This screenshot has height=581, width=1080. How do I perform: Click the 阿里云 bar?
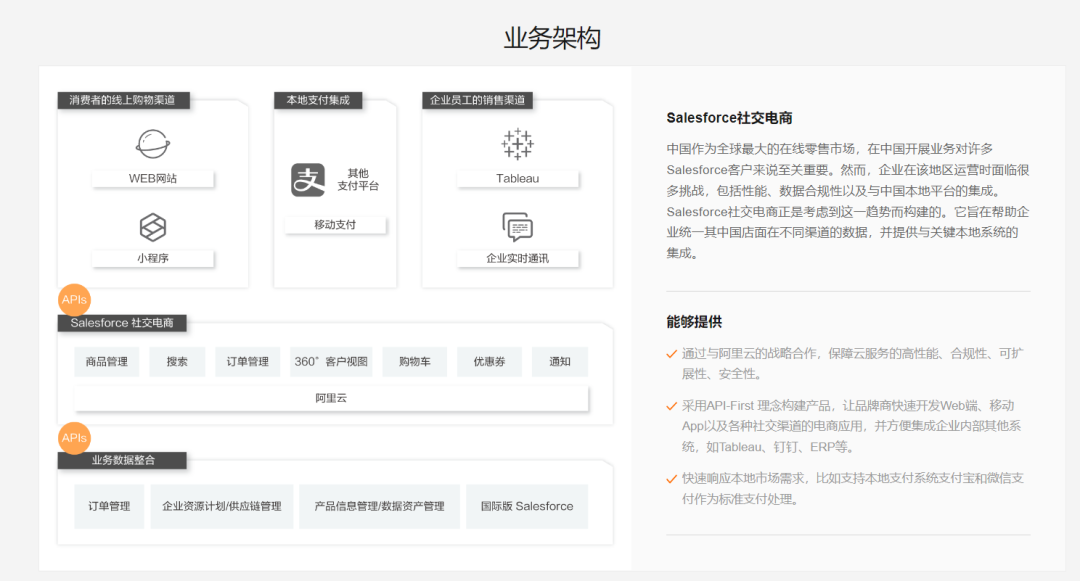(x=330, y=398)
